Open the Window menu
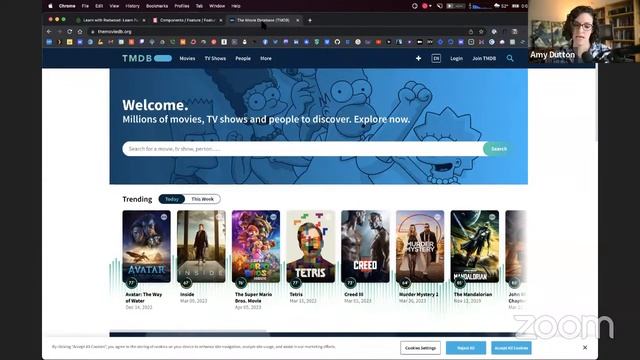 point(217,6)
